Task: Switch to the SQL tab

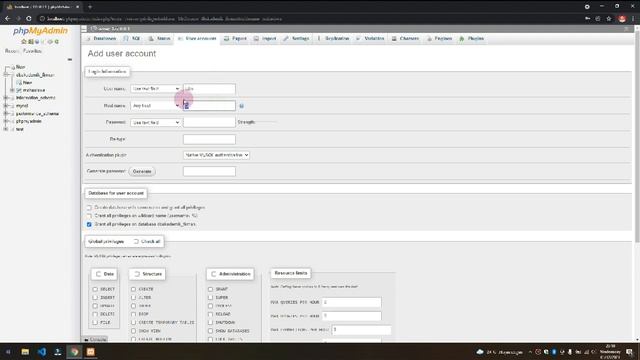Action: tap(132, 39)
